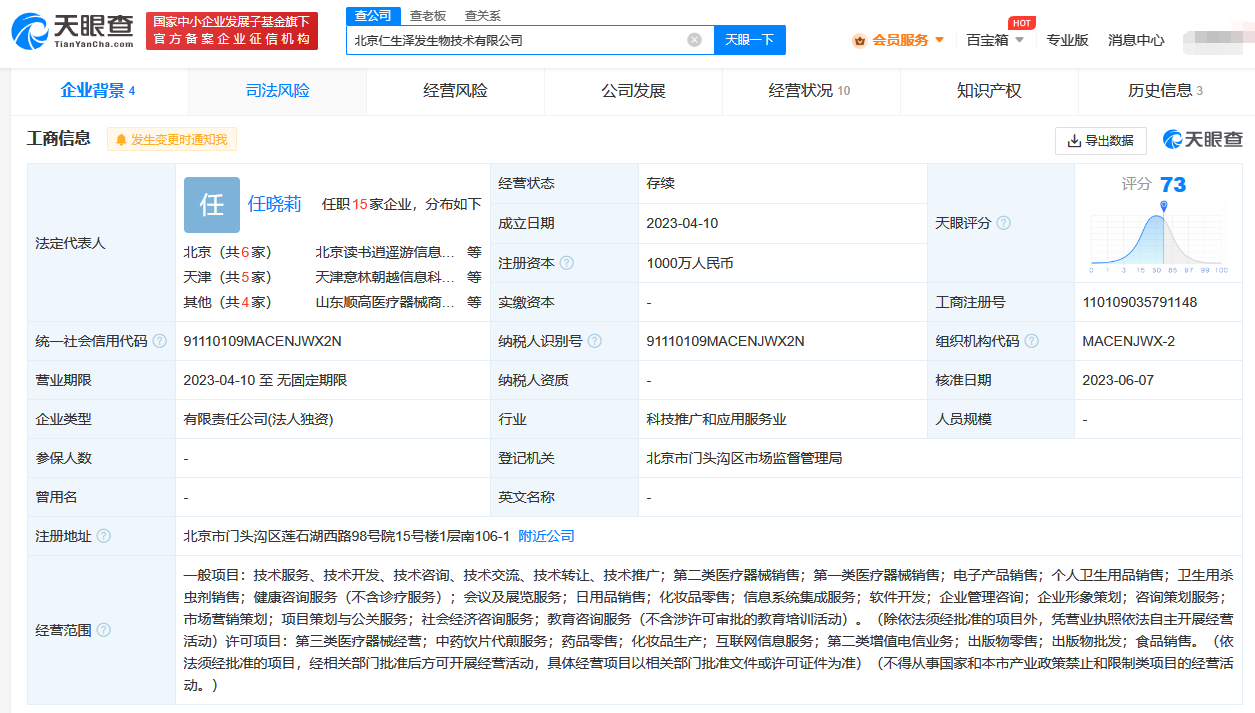Switch to the 查关系 search tab
Viewport: 1255px width, 713px height.
pyautogui.click(x=482, y=15)
